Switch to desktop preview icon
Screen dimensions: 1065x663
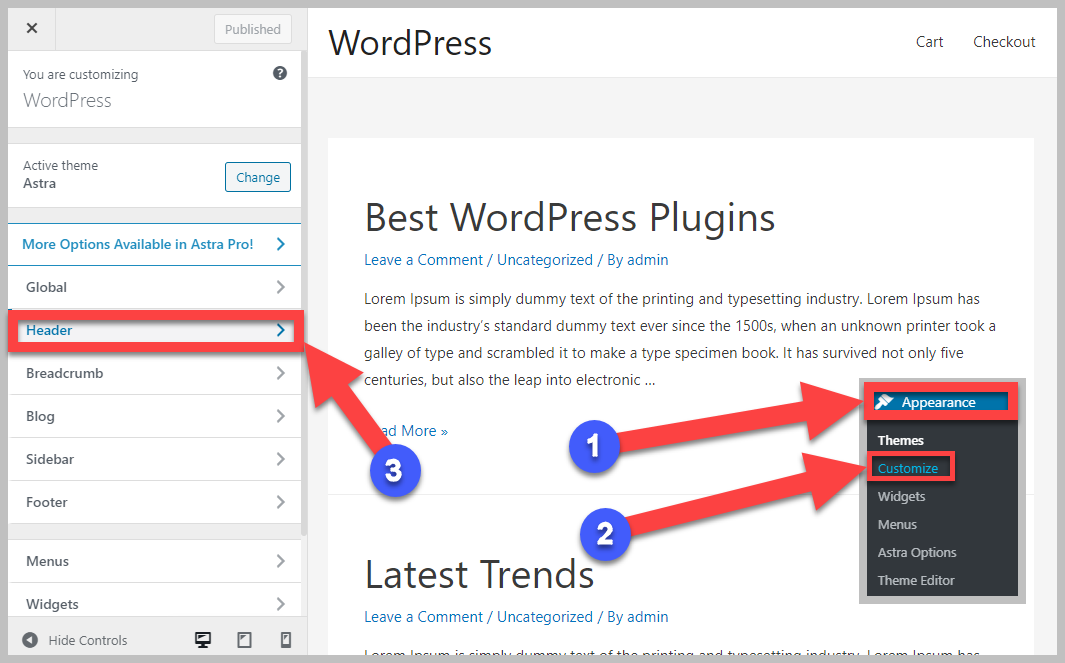click(x=202, y=640)
